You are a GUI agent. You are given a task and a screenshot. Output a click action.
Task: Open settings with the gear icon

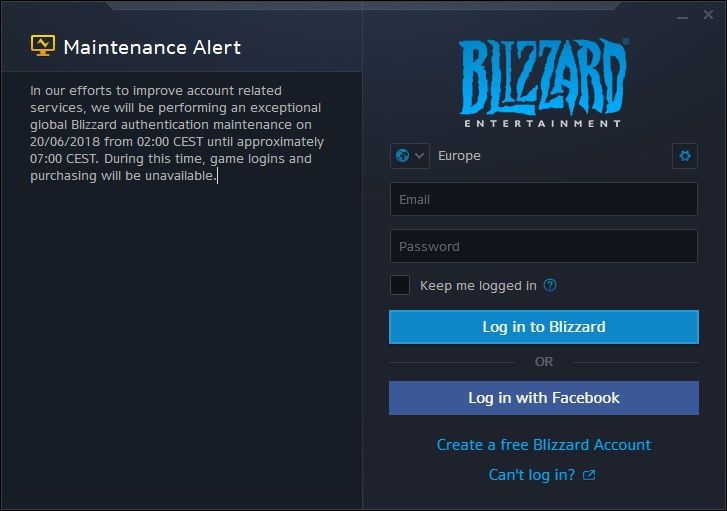pos(685,156)
